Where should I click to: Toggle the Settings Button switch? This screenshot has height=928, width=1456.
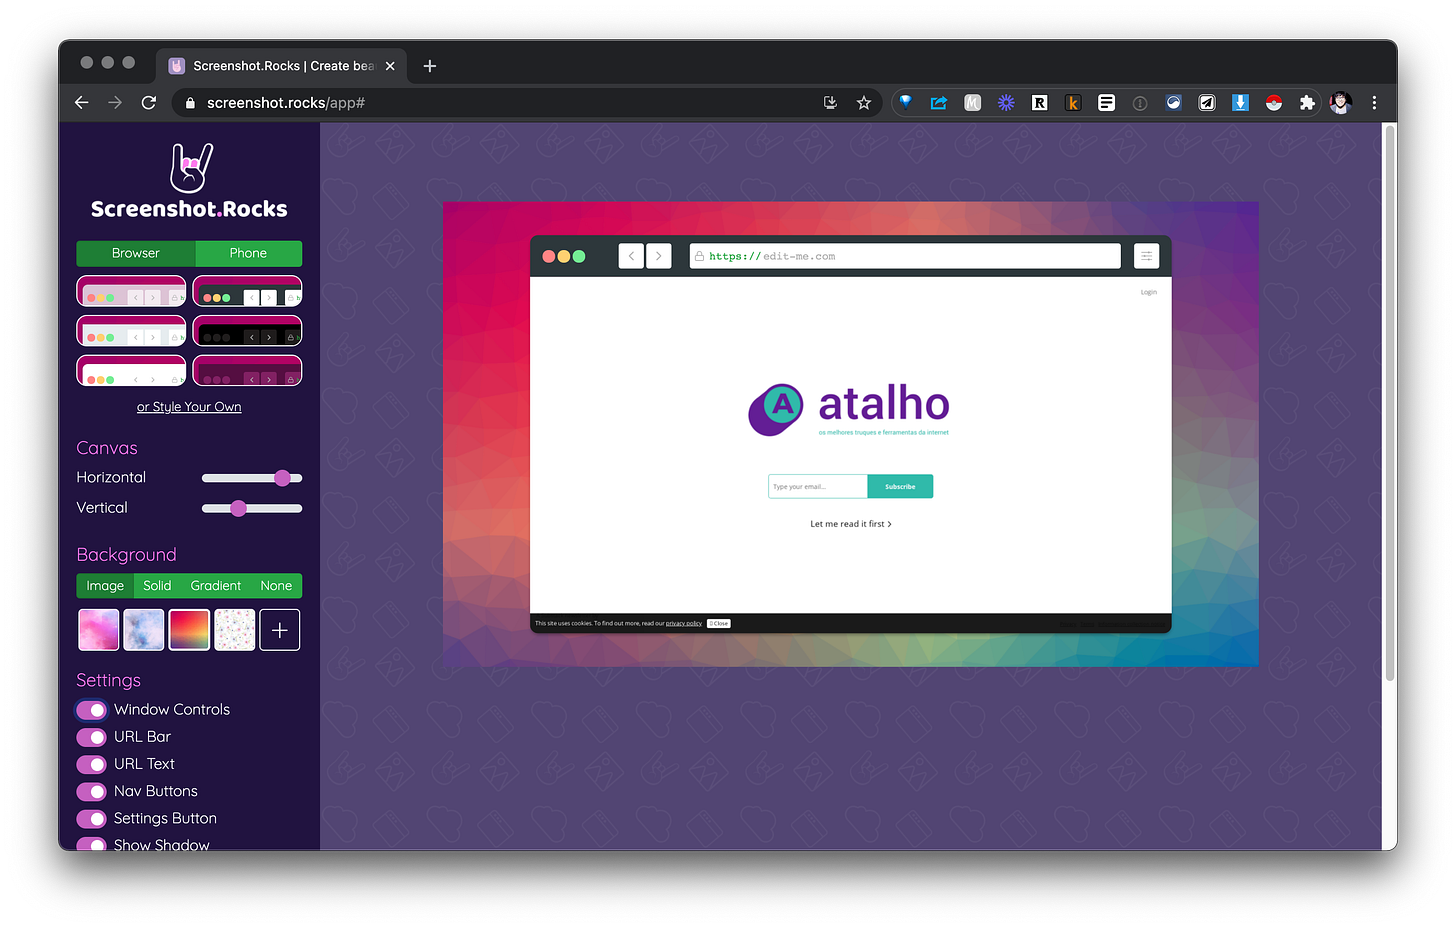click(x=92, y=819)
